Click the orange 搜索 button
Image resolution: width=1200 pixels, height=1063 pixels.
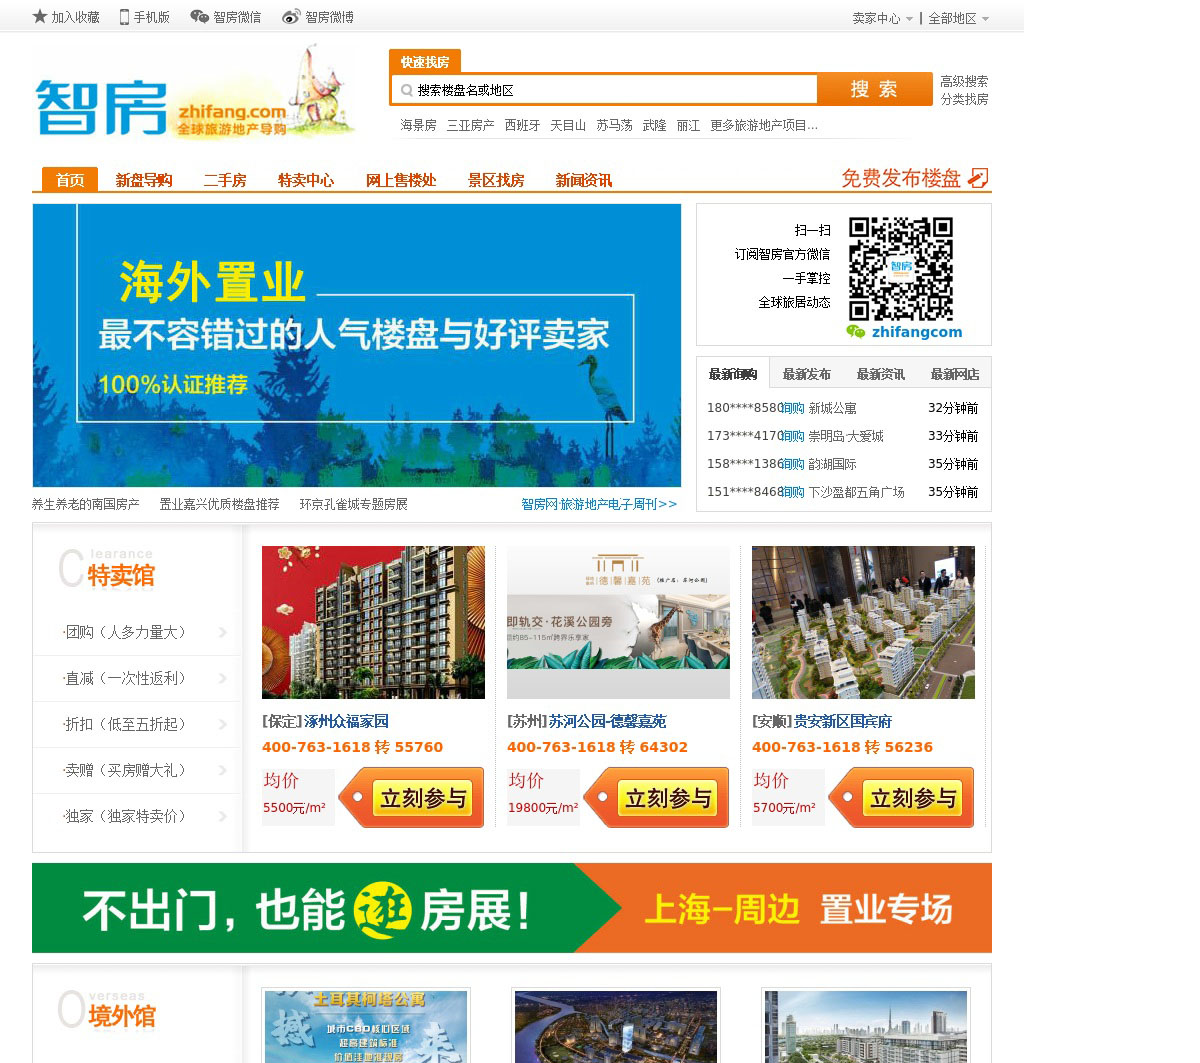coord(874,89)
